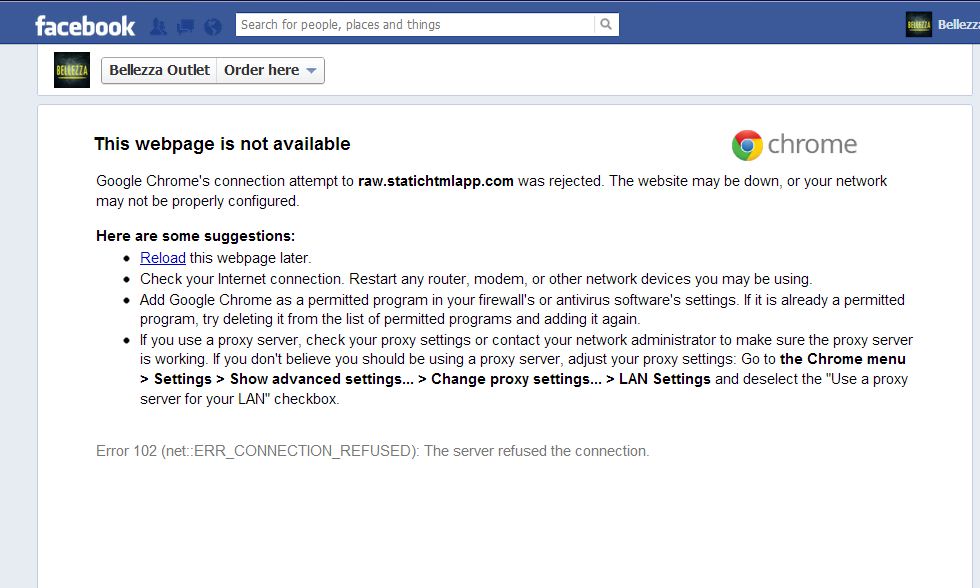980x588 pixels.
Task: Click the Chrome logo icon
Action: pyautogui.click(x=747, y=145)
